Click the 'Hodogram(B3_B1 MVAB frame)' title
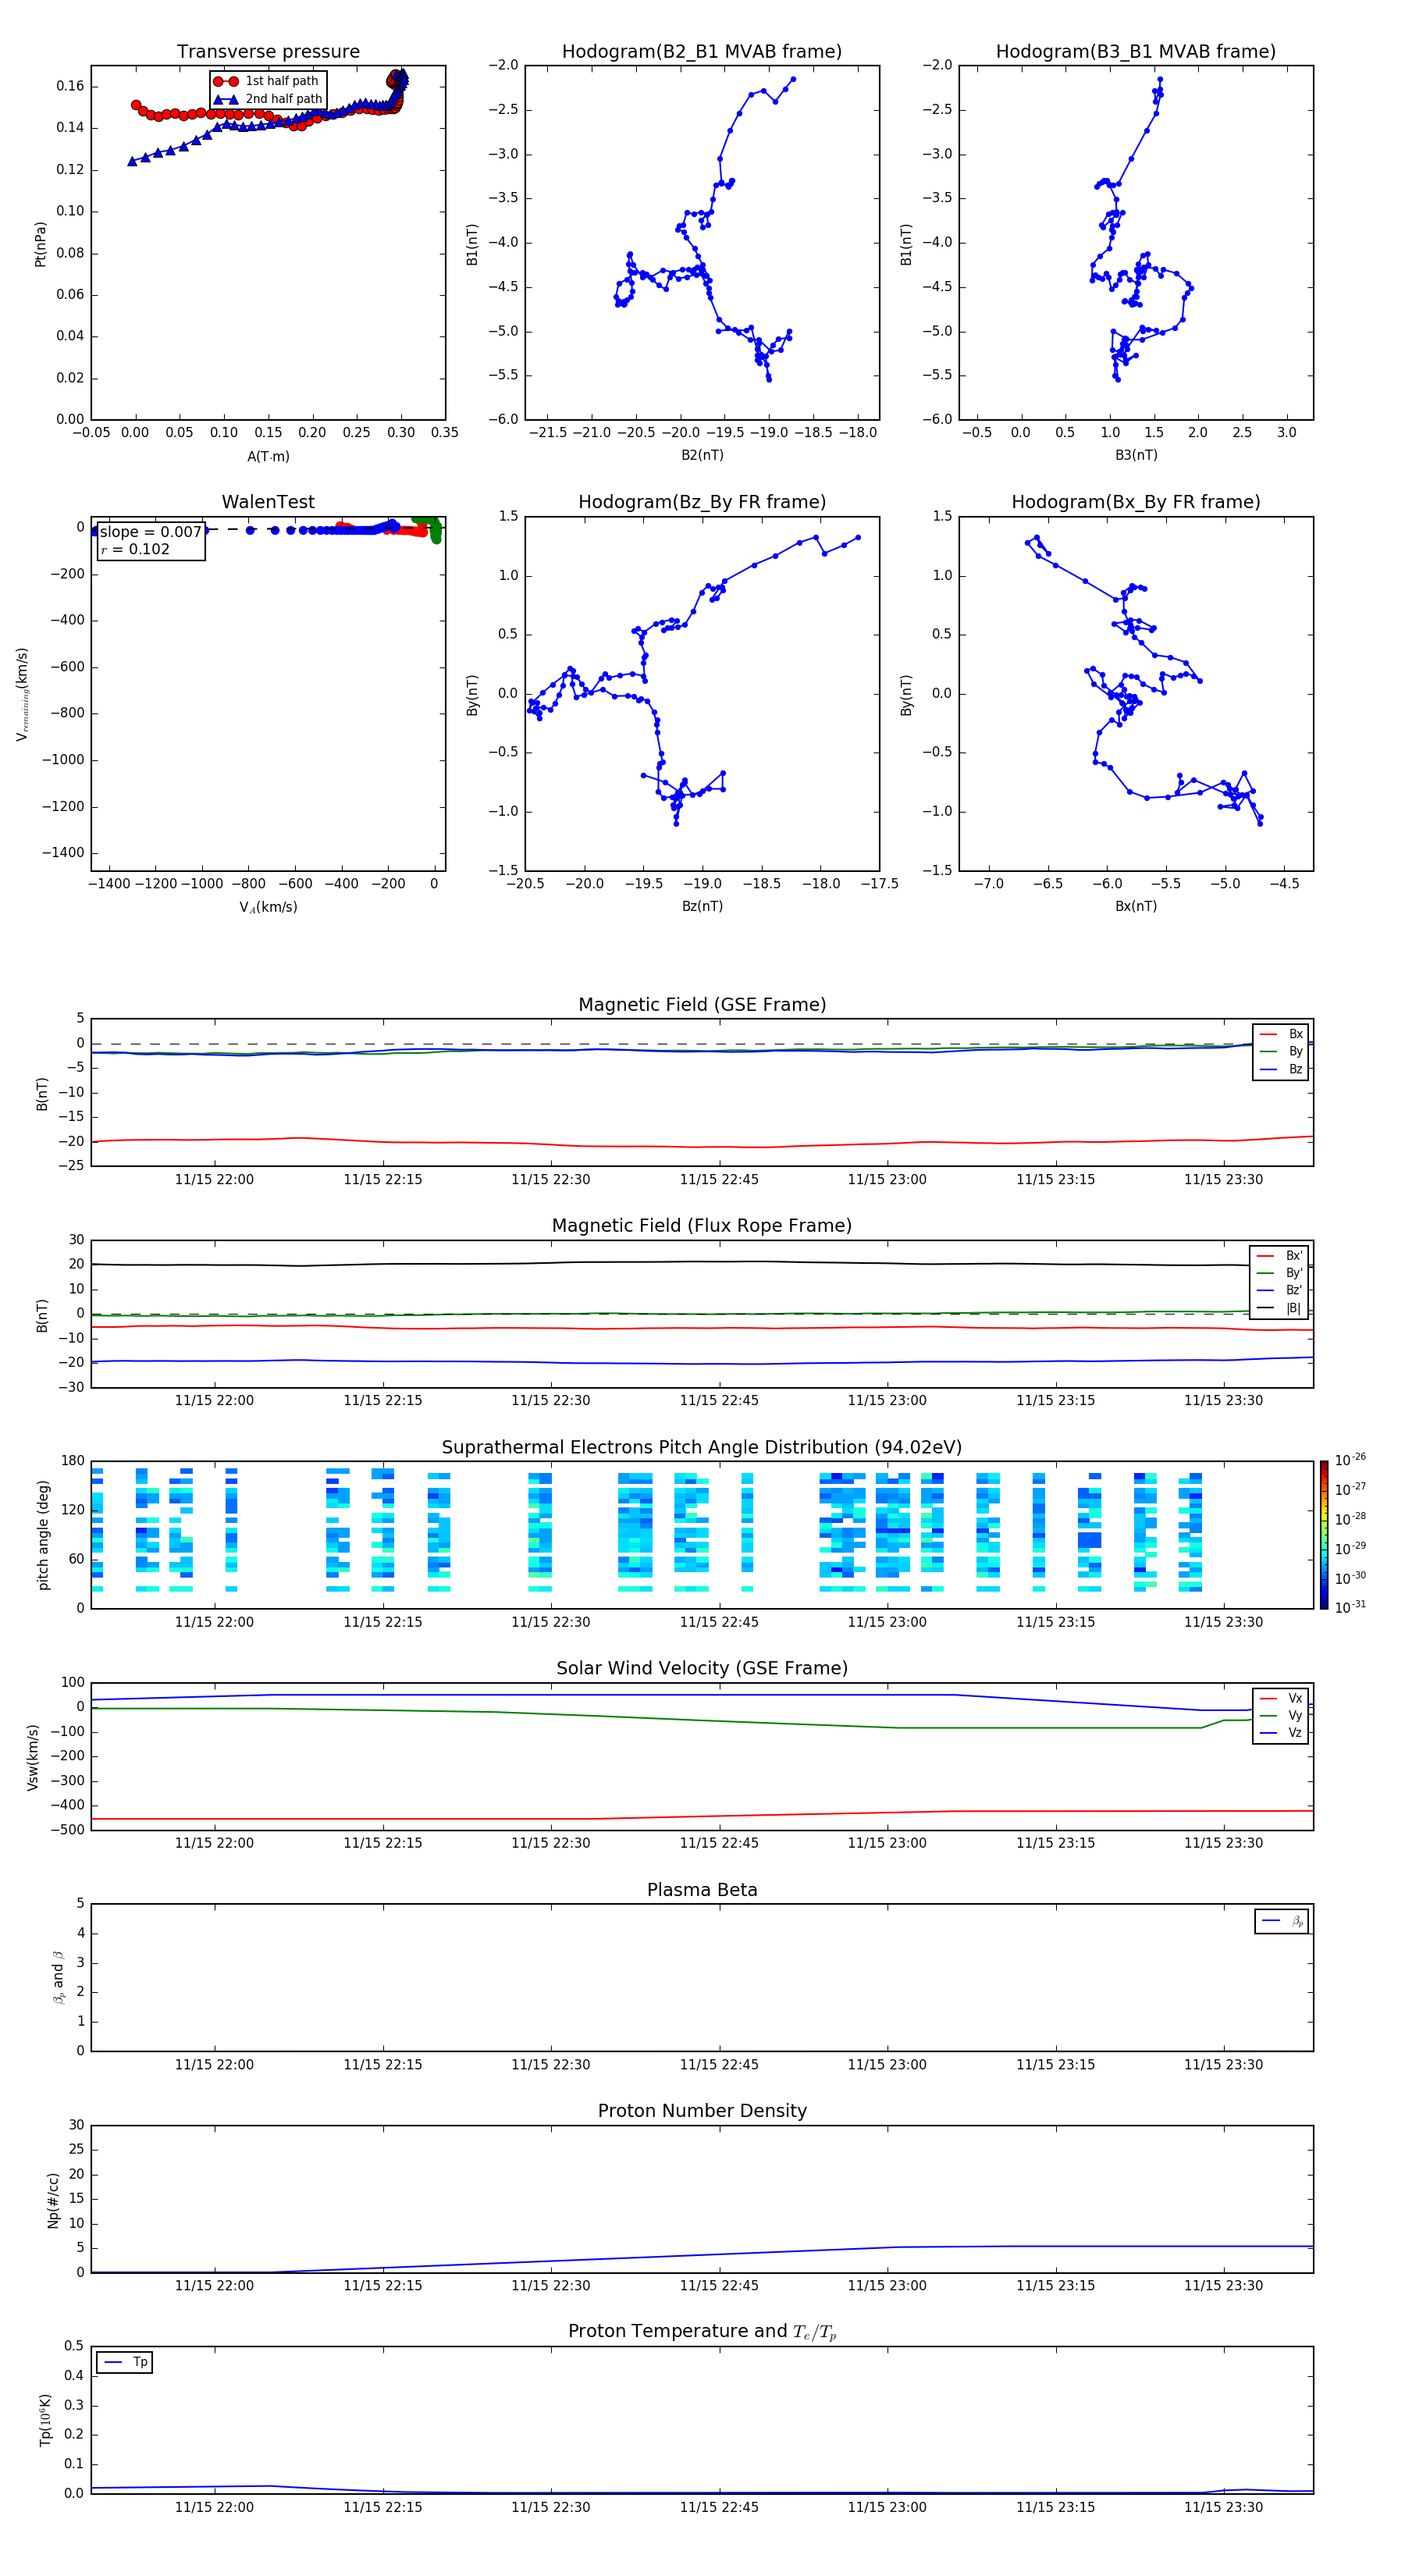Image resolution: width=1405 pixels, height=2576 pixels. tap(1136, 52)
